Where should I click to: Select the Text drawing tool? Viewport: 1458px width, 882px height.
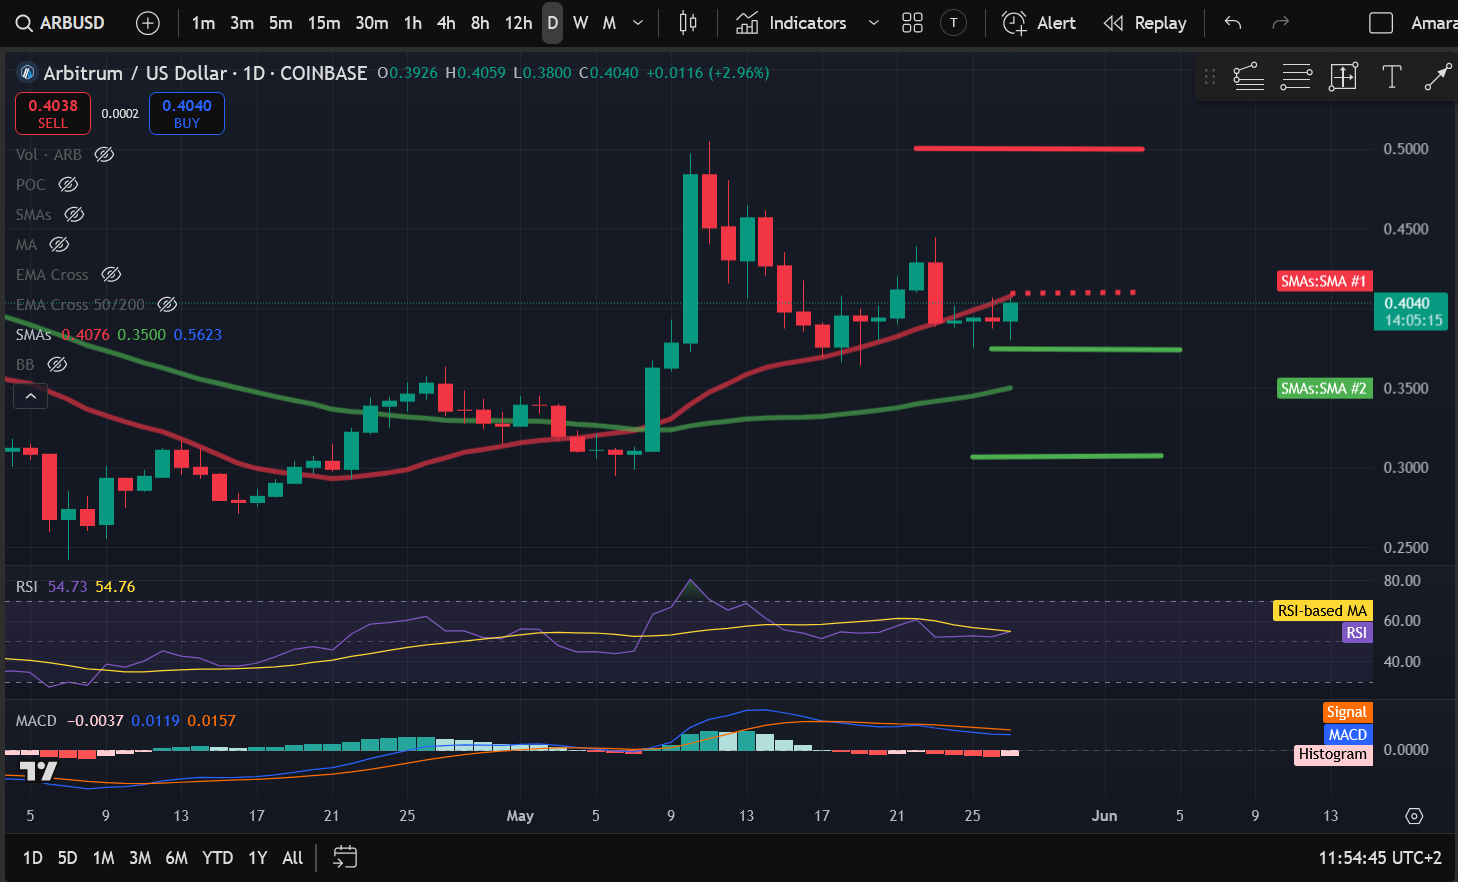click(1391, 77)
